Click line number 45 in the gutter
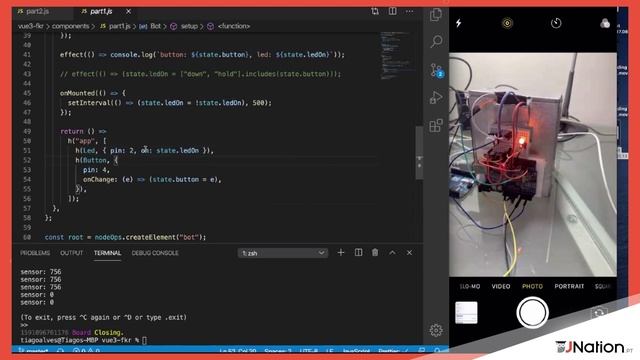640x360 pixels. (27, 93)
